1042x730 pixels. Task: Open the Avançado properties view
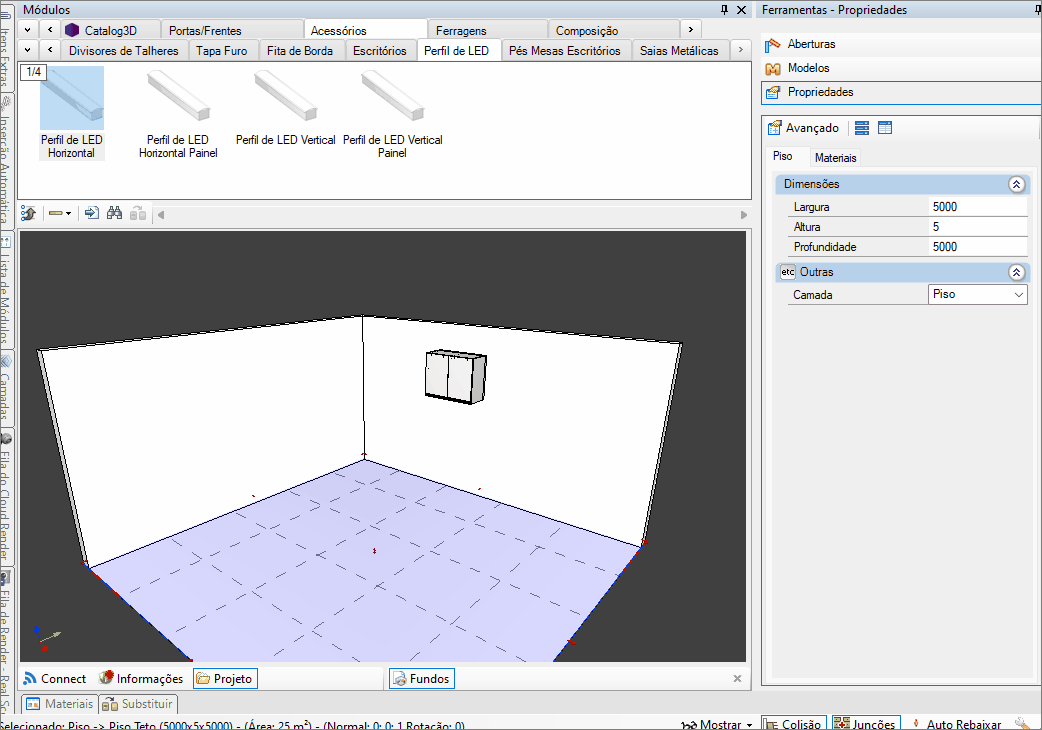click(803, 128)
